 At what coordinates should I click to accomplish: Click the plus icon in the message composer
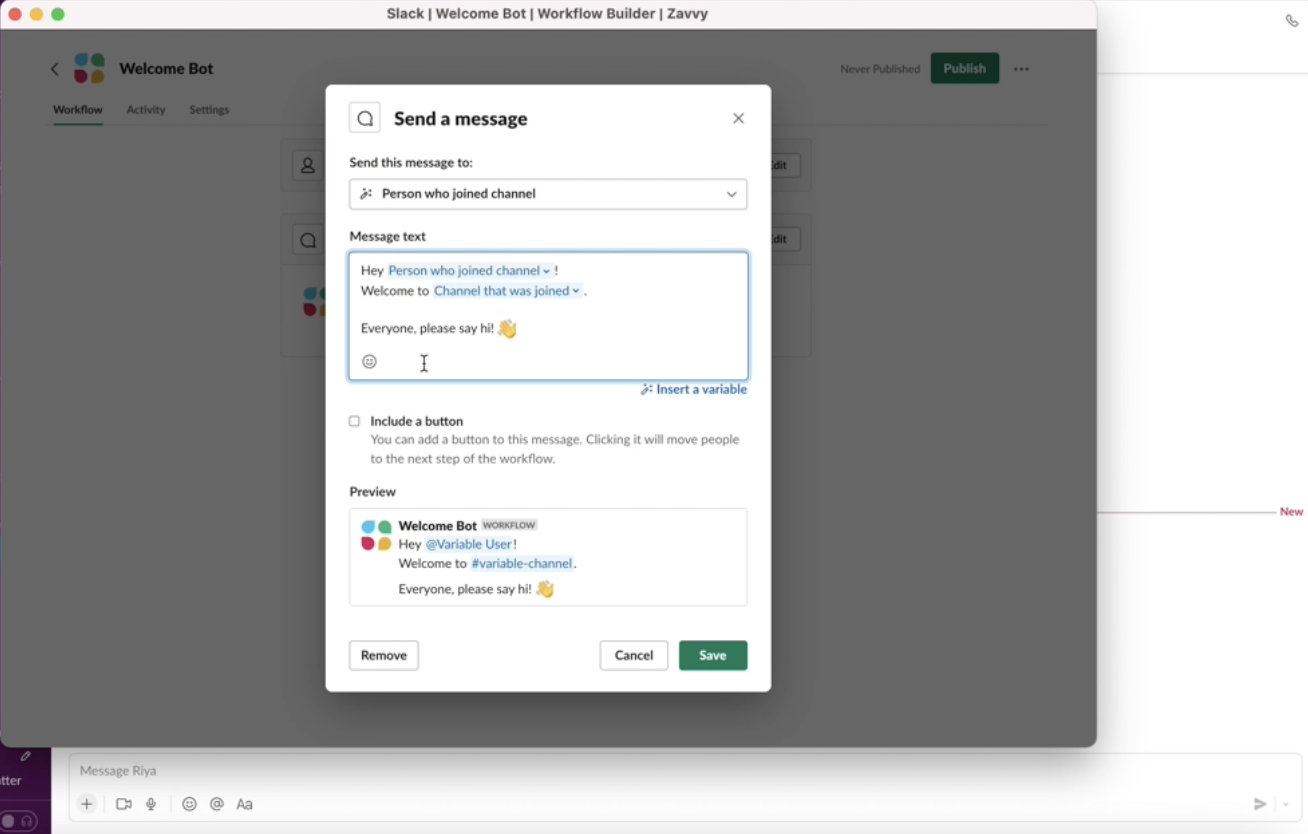tap(86, 803)
